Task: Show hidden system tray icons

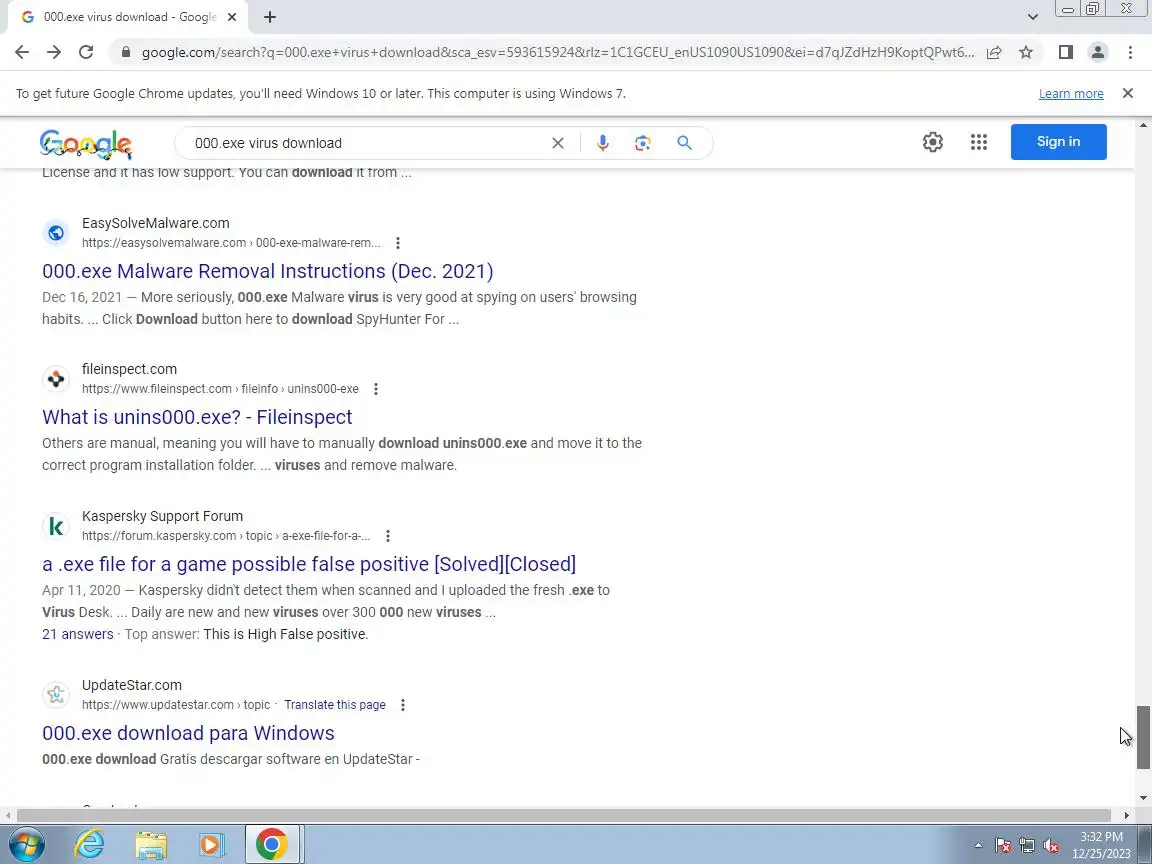Action: [x=978, y=846]
